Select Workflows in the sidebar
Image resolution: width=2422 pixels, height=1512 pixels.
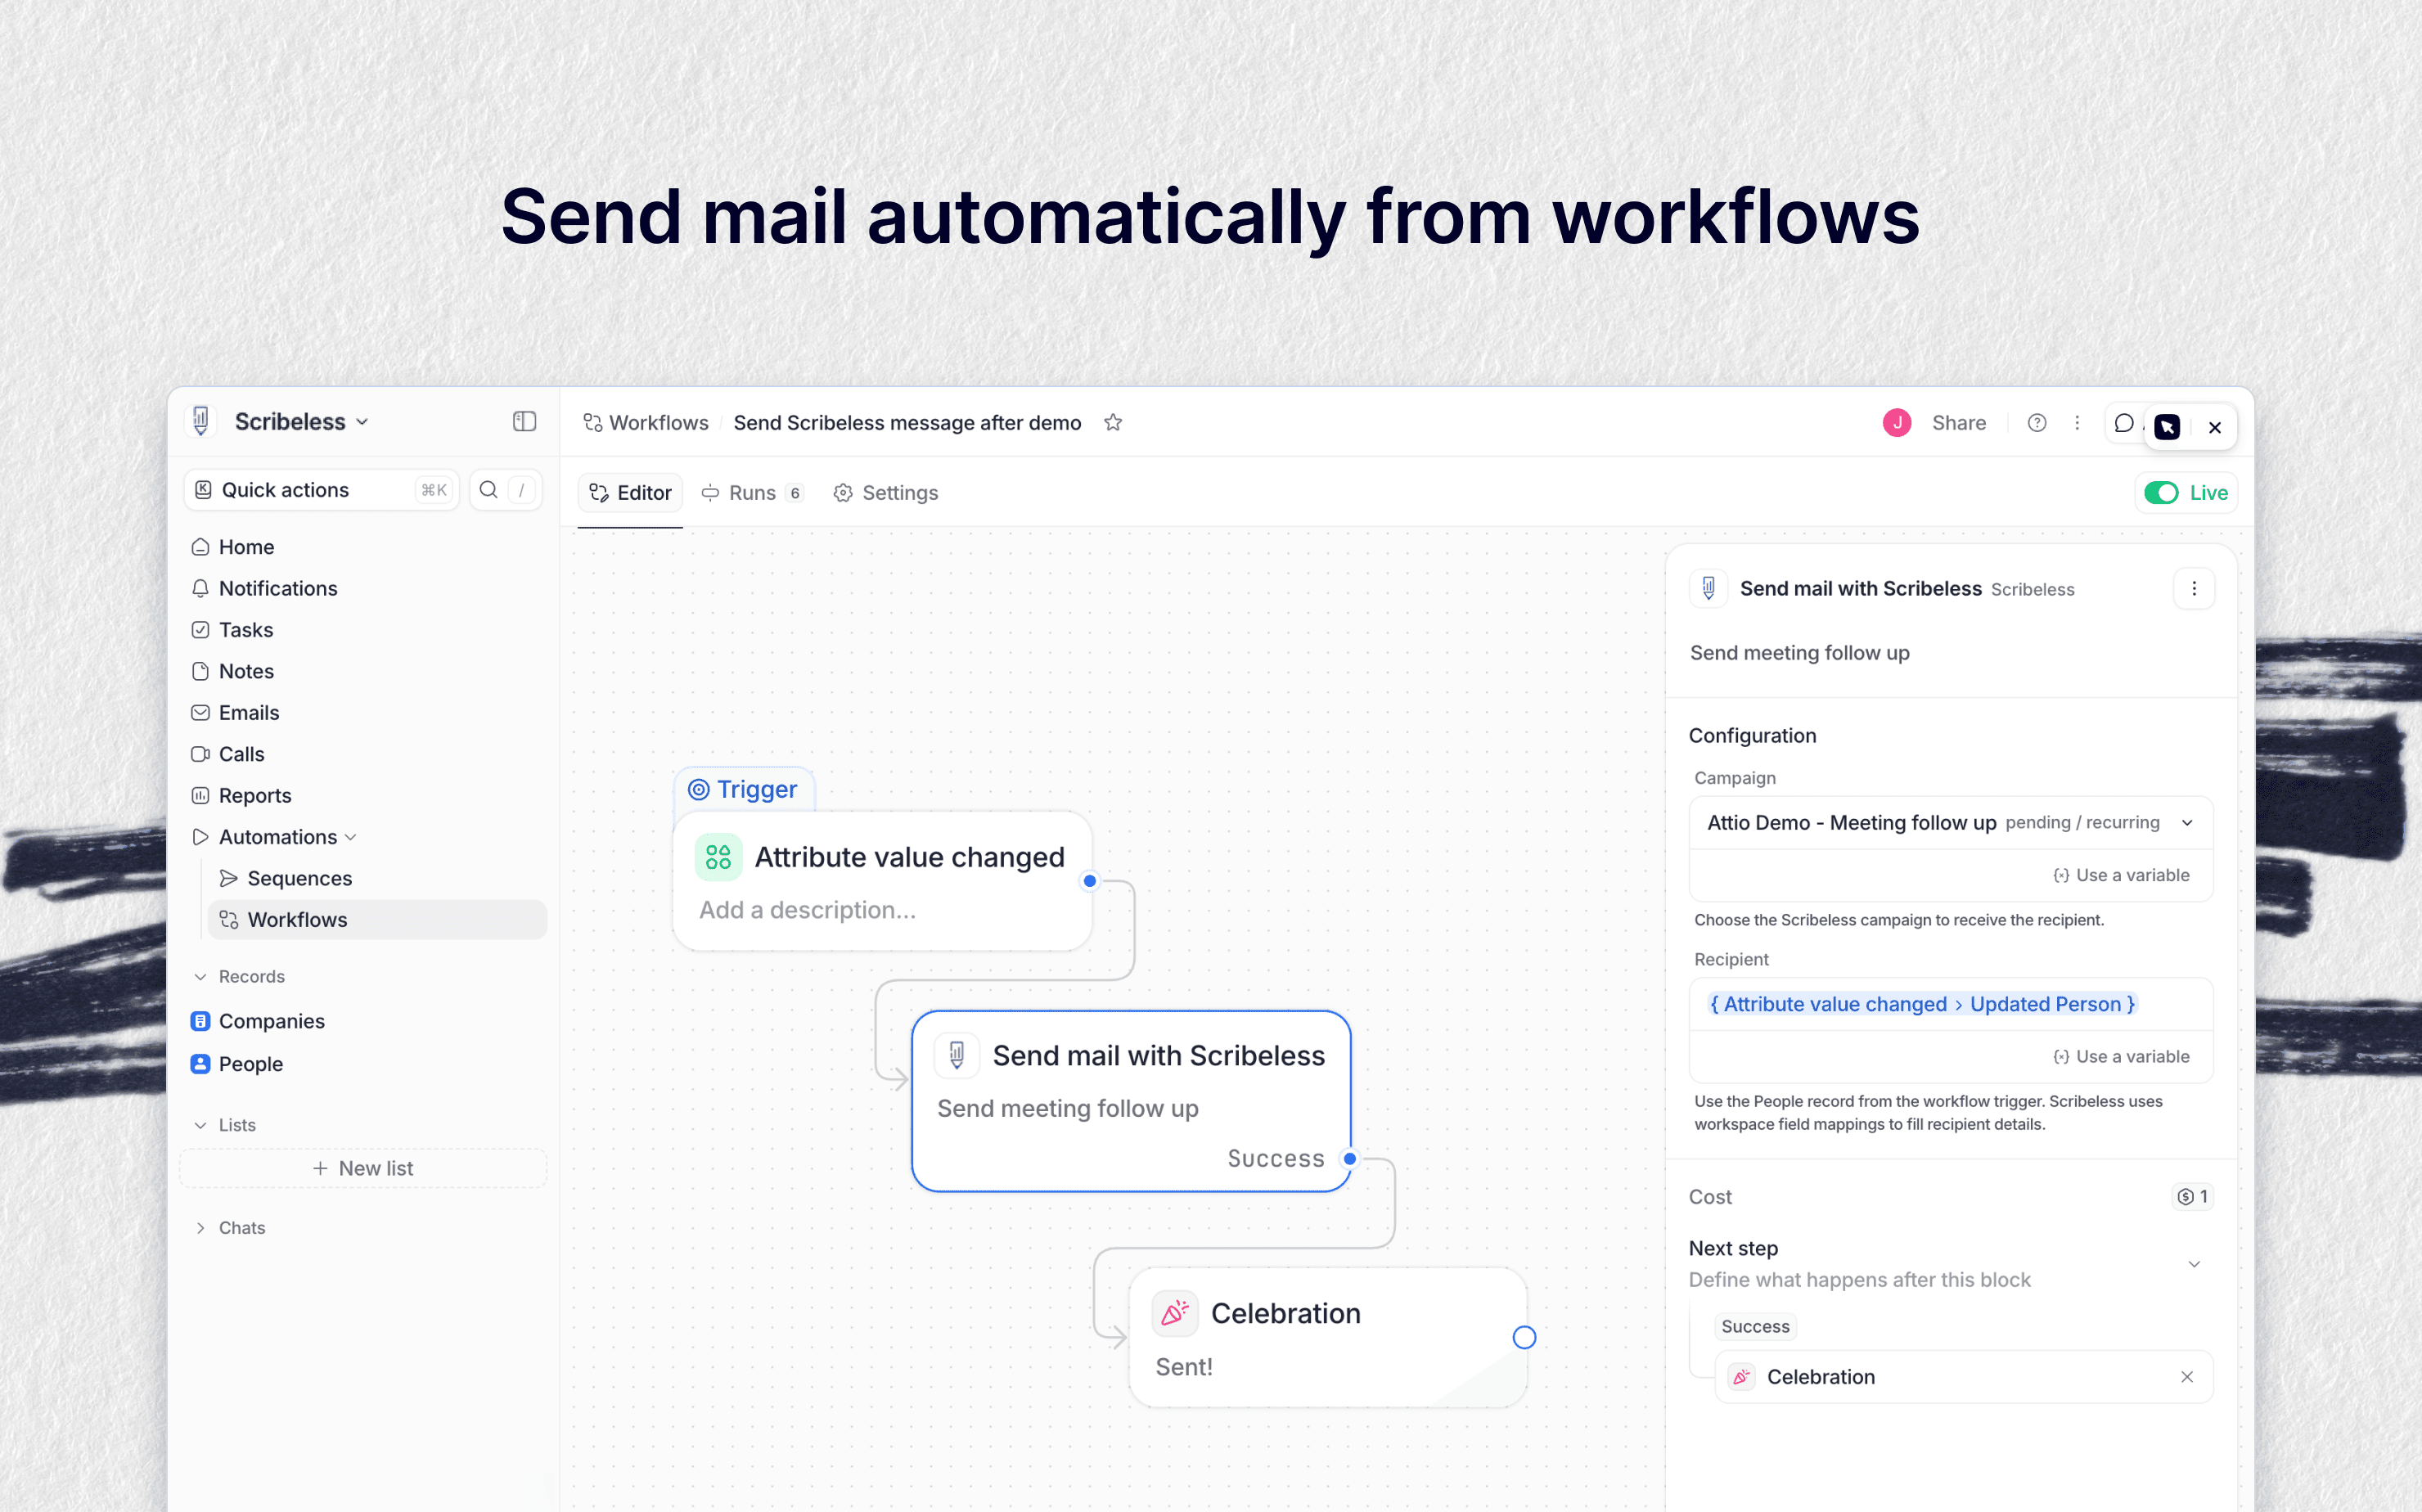click(378, 920)
